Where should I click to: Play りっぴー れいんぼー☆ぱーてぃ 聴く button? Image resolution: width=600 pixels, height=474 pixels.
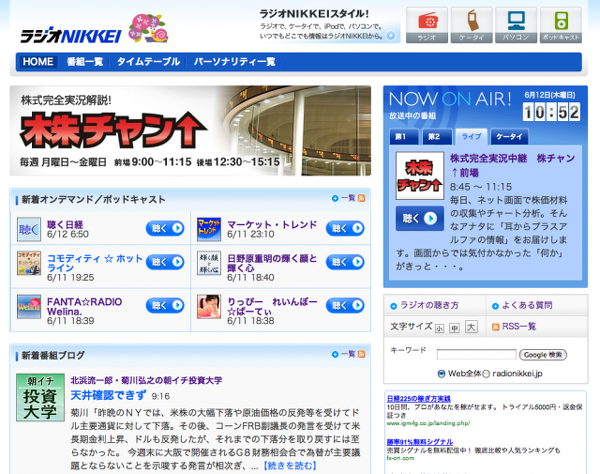tap(345, 305)
